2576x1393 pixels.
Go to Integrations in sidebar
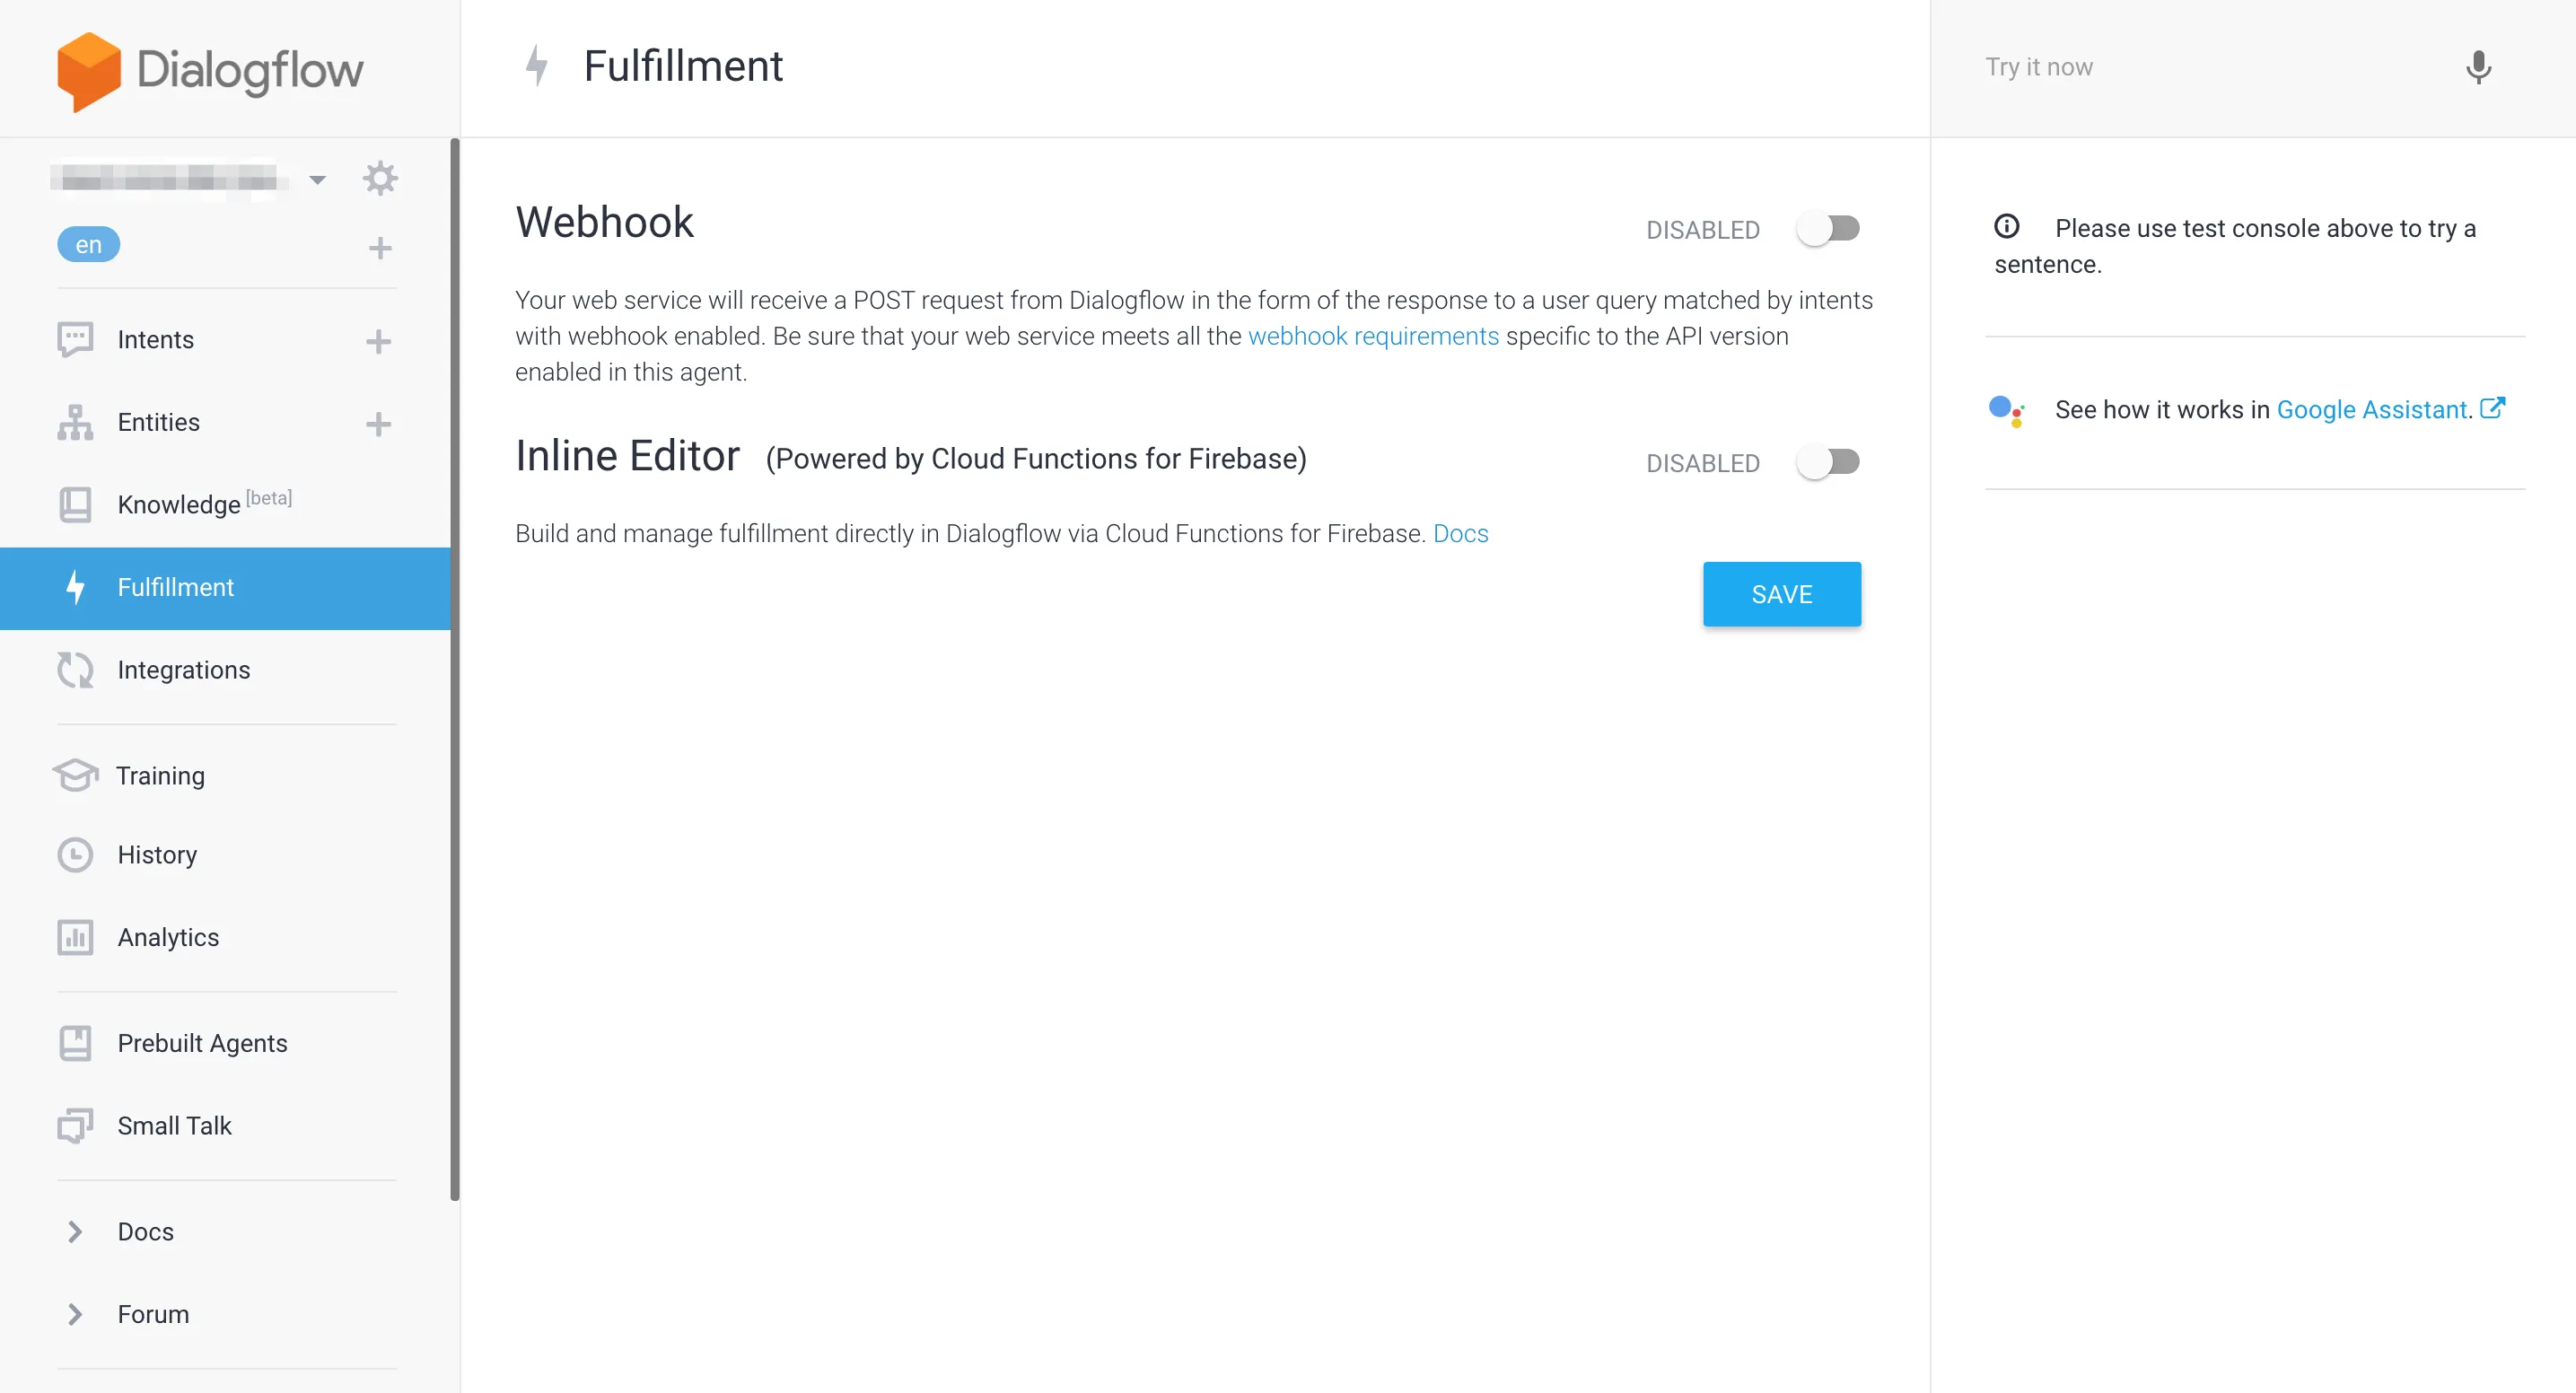point(183,670)
